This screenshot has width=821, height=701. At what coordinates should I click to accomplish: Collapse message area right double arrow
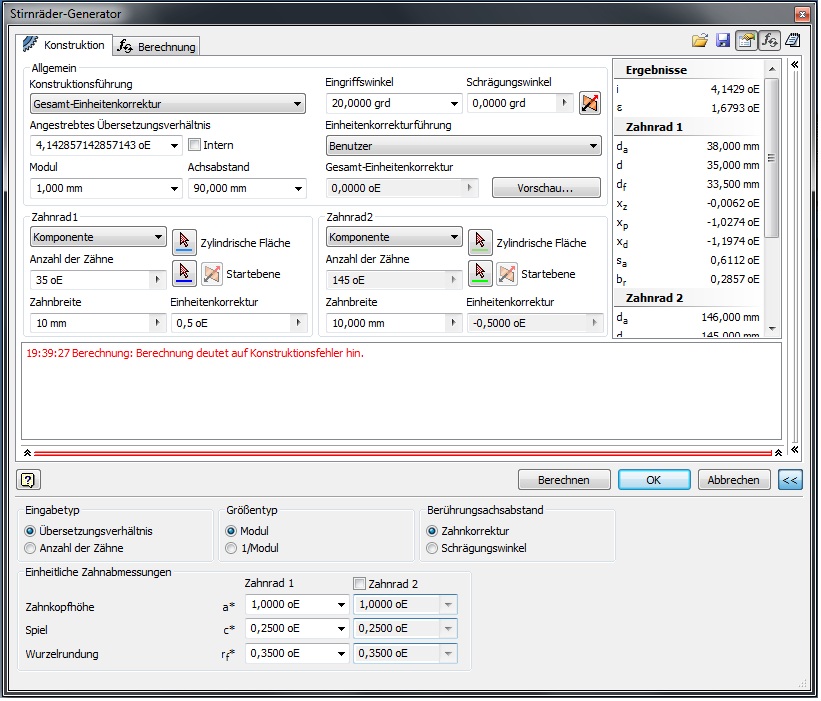(781, 454)
